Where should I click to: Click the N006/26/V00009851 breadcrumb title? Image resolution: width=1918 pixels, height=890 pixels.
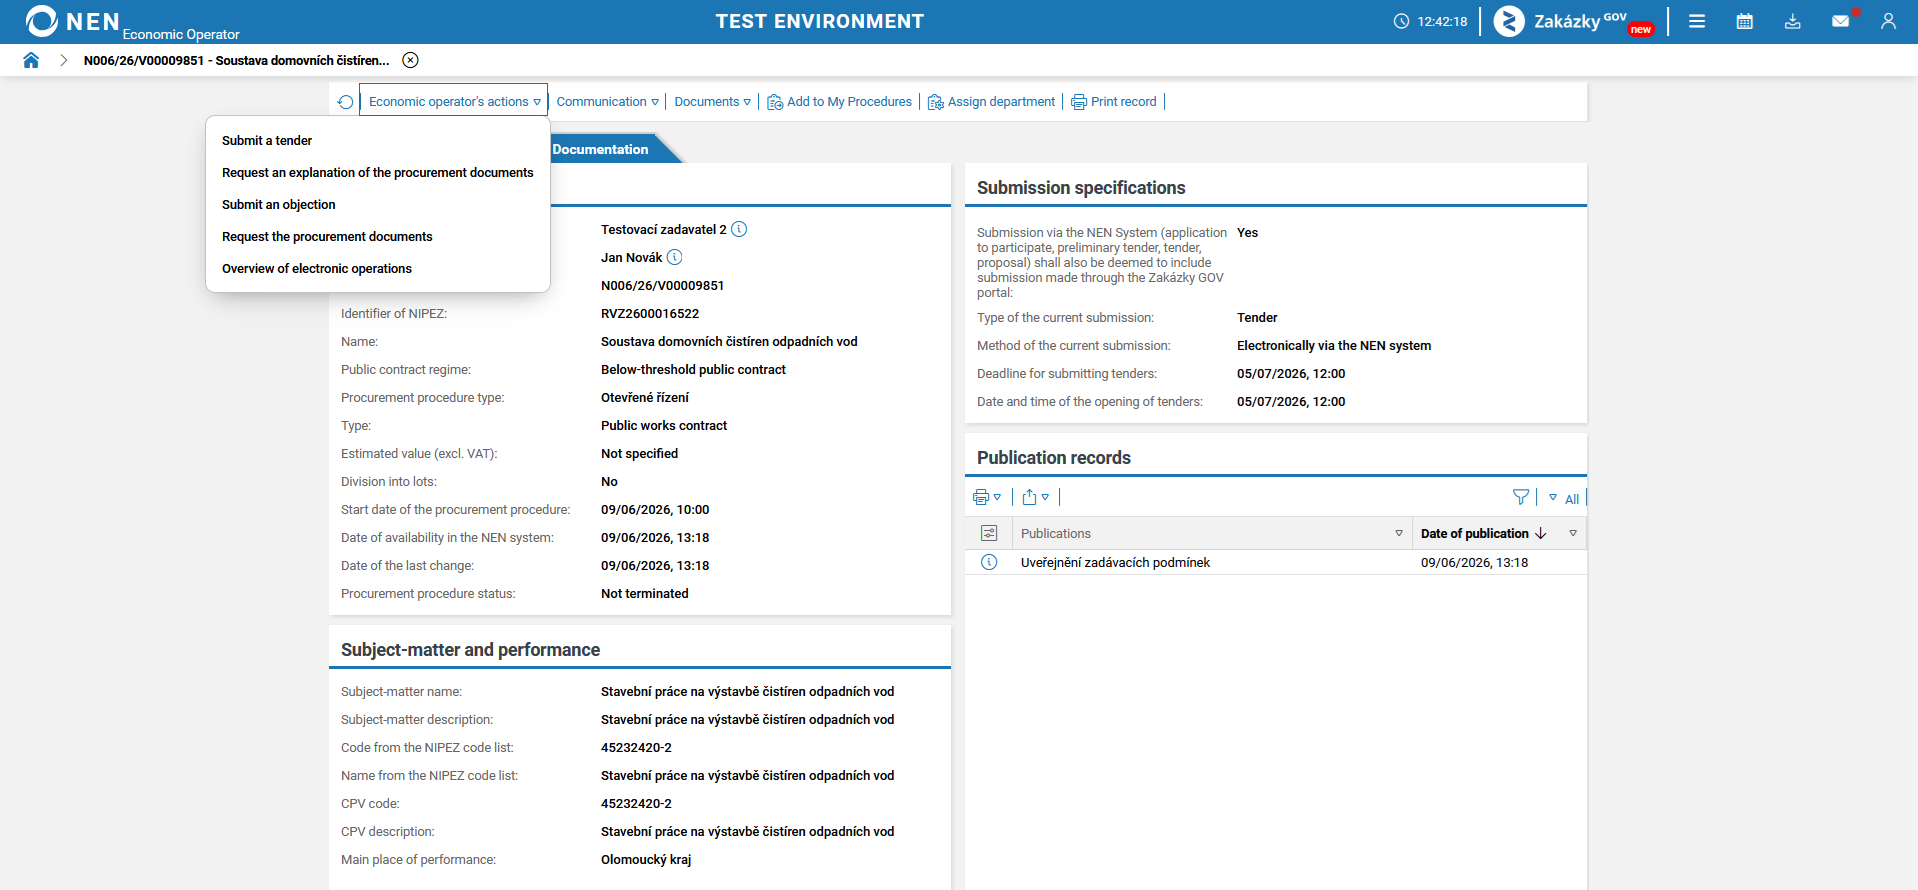(x=237, y=60)
